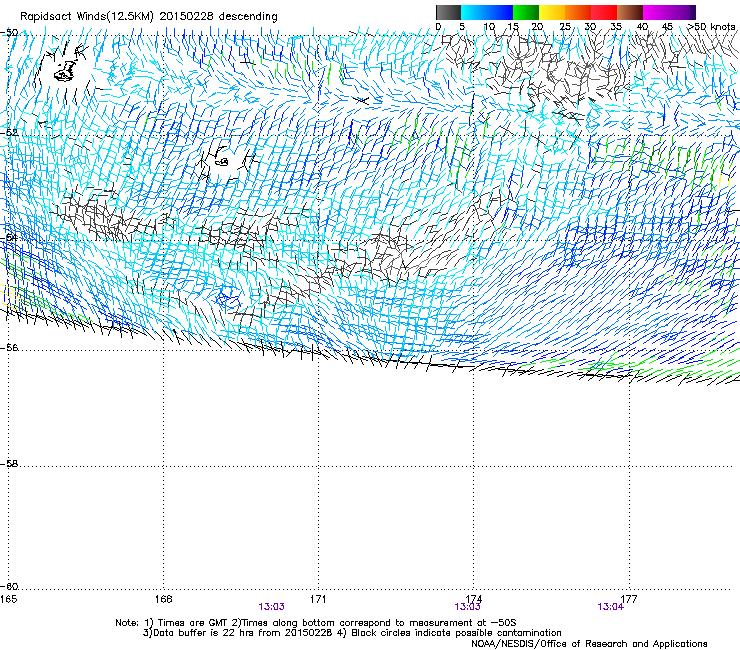Select the yellow 20-25 knots legend segment

(x=552, y=12)
